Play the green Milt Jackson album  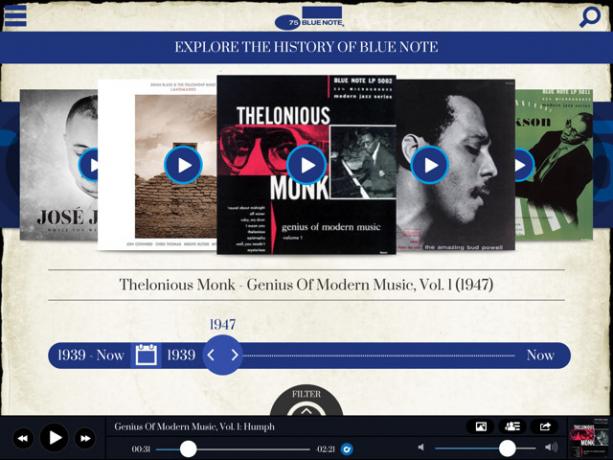point(523,165)
